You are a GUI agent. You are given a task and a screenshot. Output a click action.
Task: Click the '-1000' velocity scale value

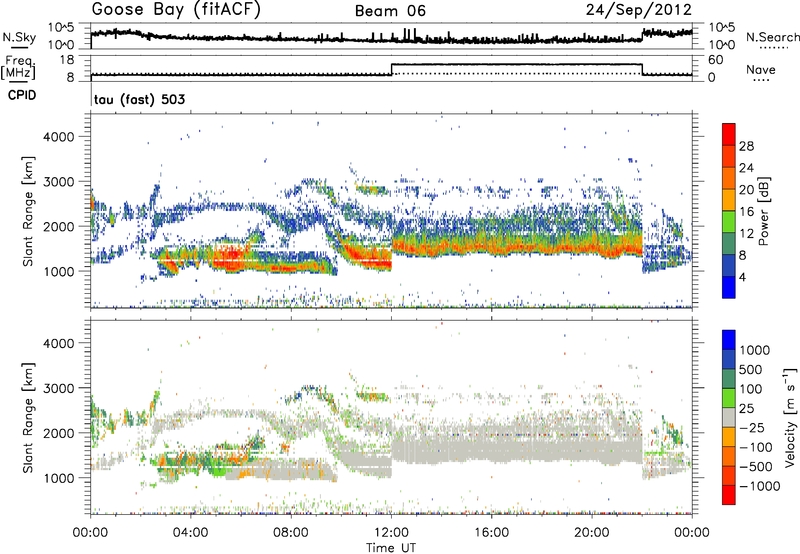coord(759,486)
